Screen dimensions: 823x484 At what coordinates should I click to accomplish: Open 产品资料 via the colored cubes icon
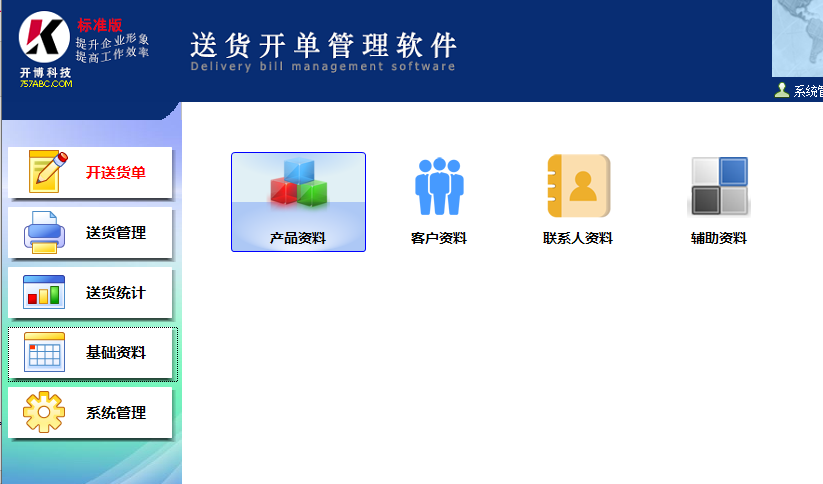click(298, 187)
